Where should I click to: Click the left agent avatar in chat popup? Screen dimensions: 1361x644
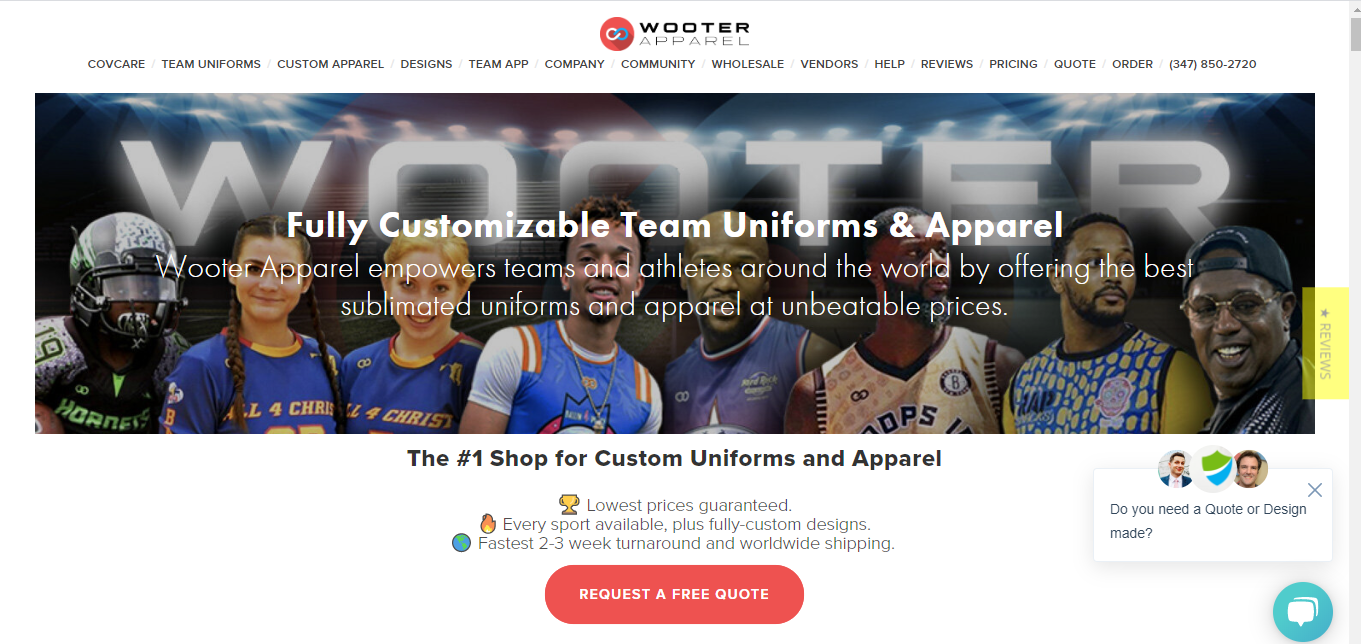pyautogui.click(x=1177, y=469)
